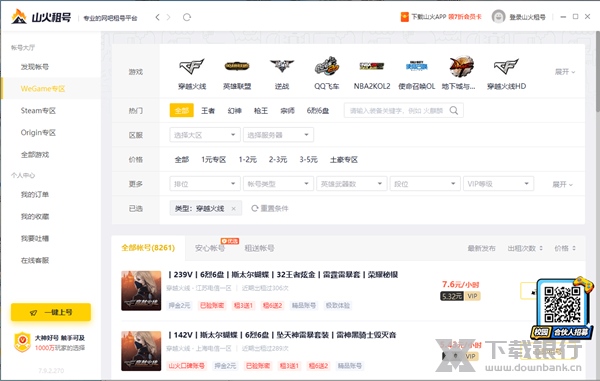Open 全部游戏 in the sidebar
600x381 pixels.
pyautogui.click(x=35, y=155)
